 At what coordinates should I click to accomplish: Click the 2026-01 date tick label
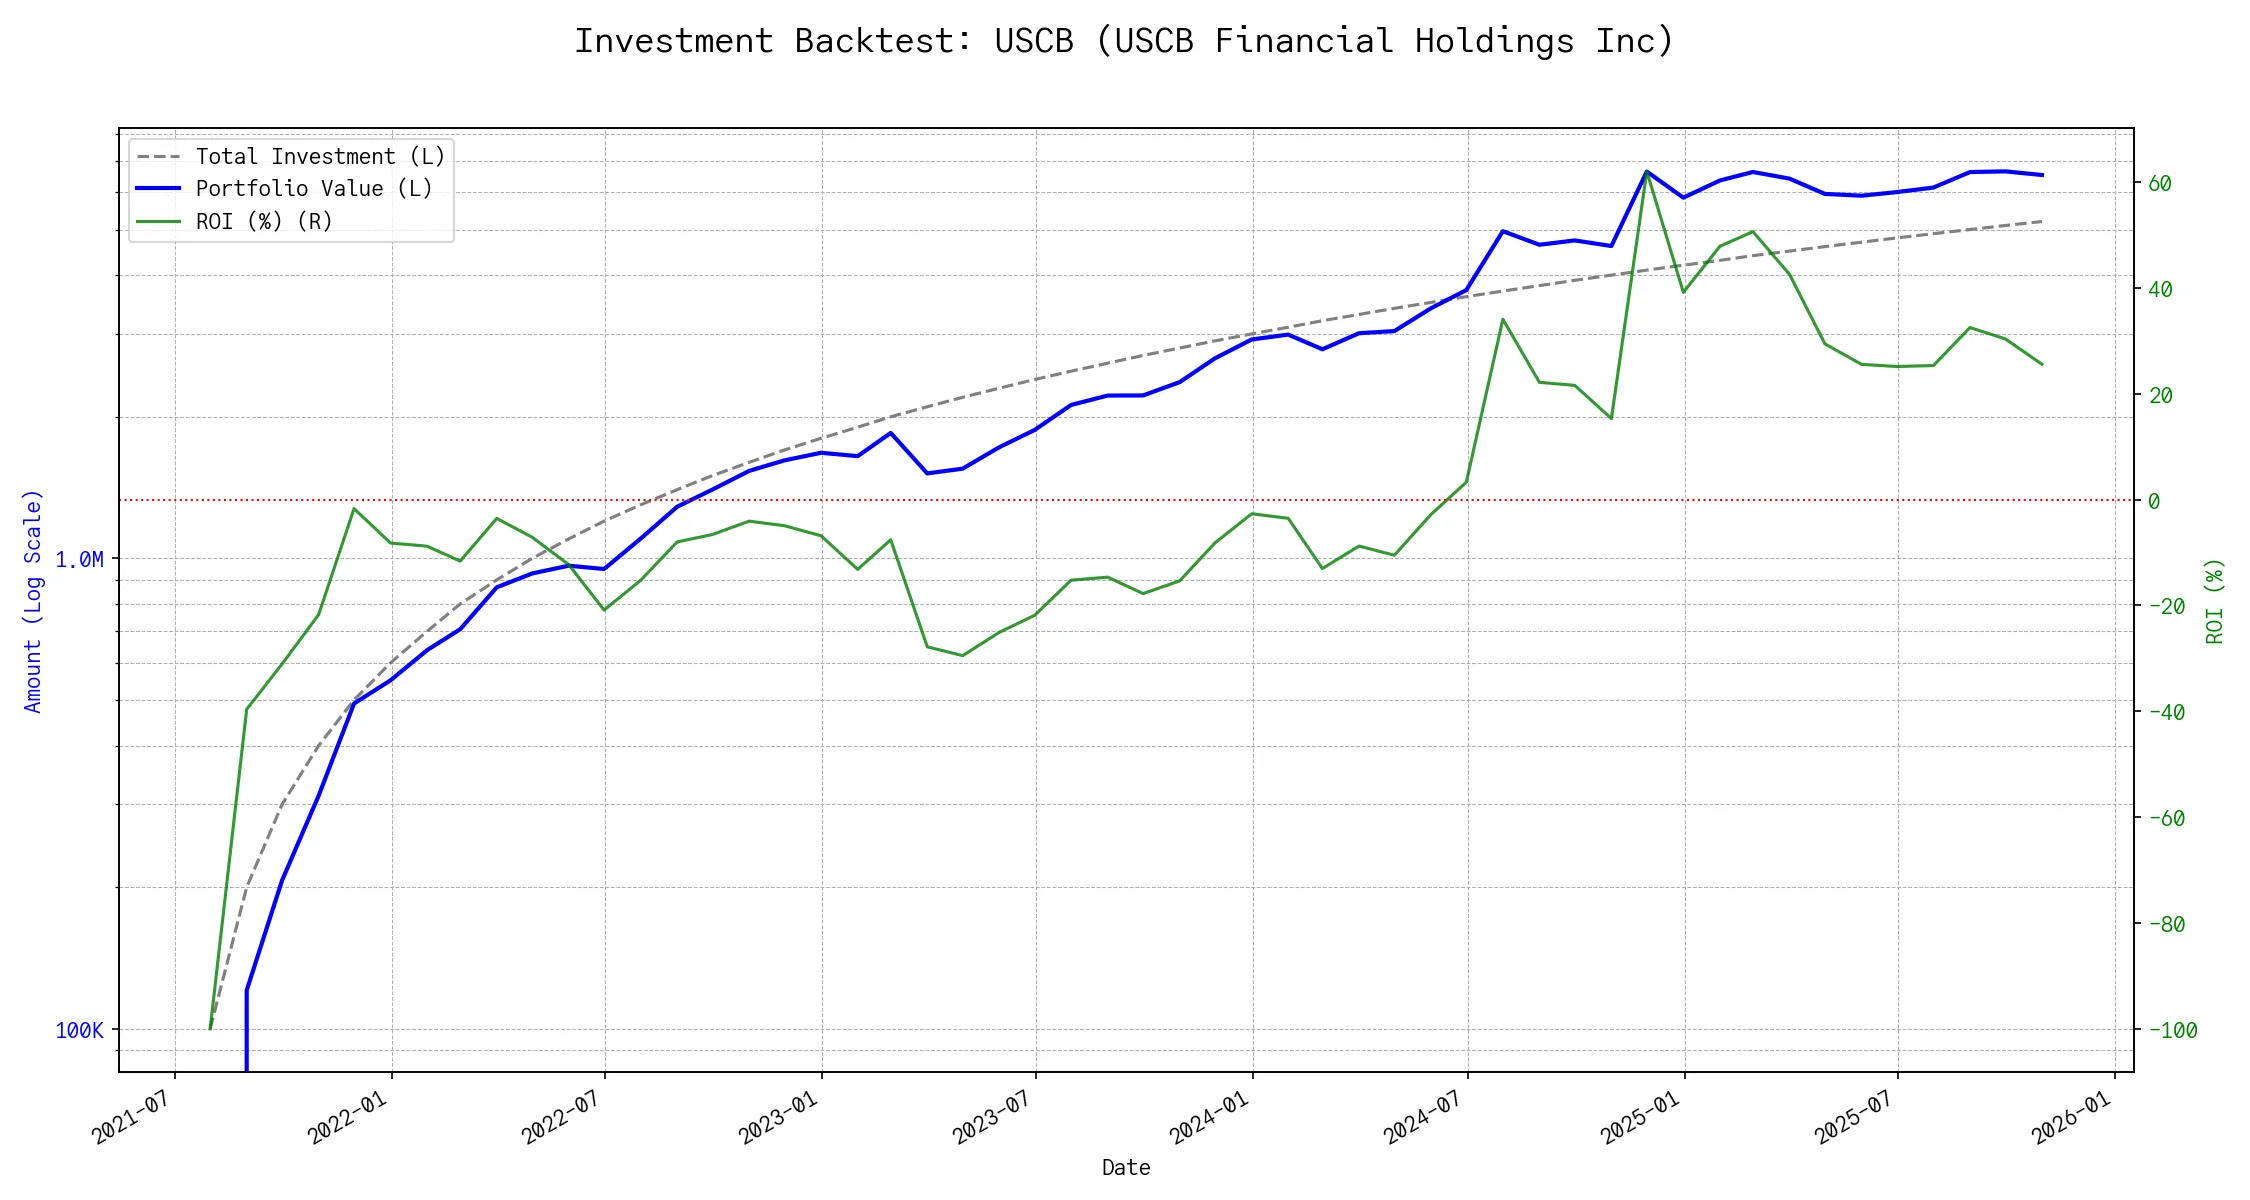point(2070,1118)
